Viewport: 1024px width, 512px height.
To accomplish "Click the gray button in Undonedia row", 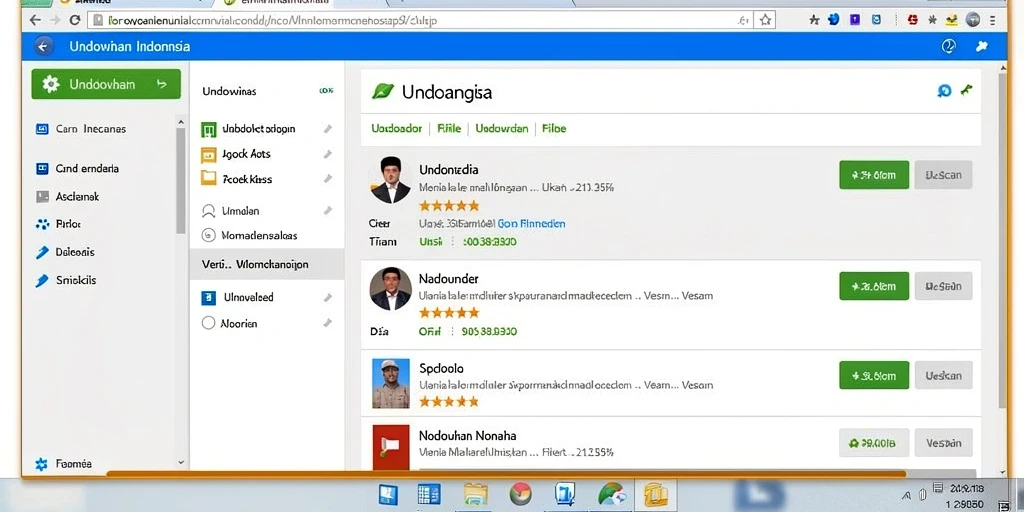I will tap(943, 175).
